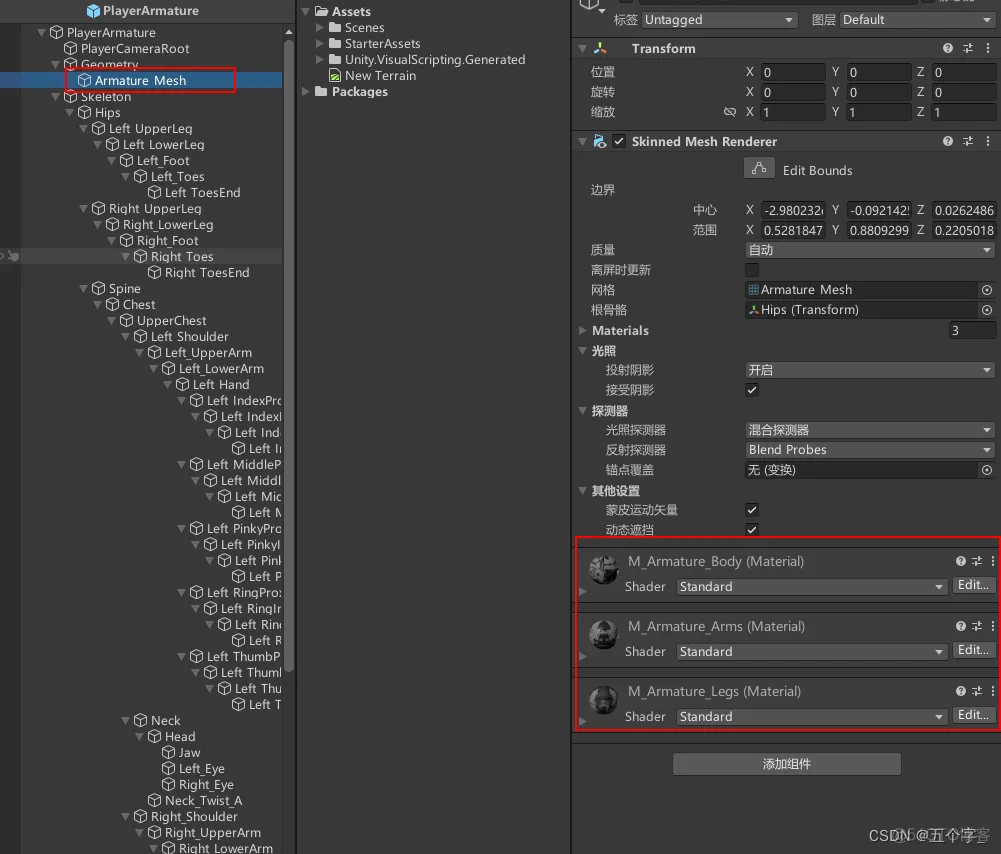Select Right Toes in hierarchy

coord(182,257)
